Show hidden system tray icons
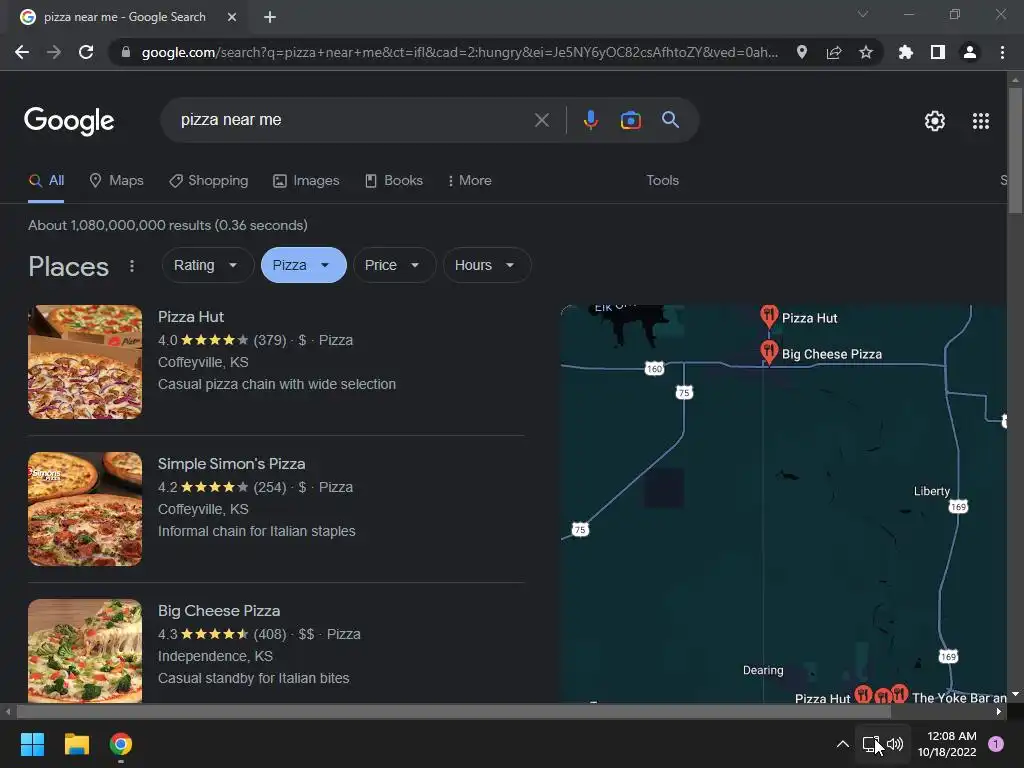1024x768 pixels. click(842, 744)
